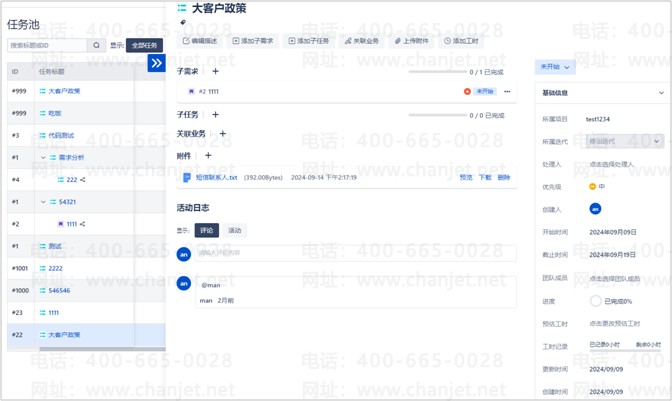Open the three-dot menu for #2 1111
This screenshot has width=672, height=401.
[x=507, y=91]
